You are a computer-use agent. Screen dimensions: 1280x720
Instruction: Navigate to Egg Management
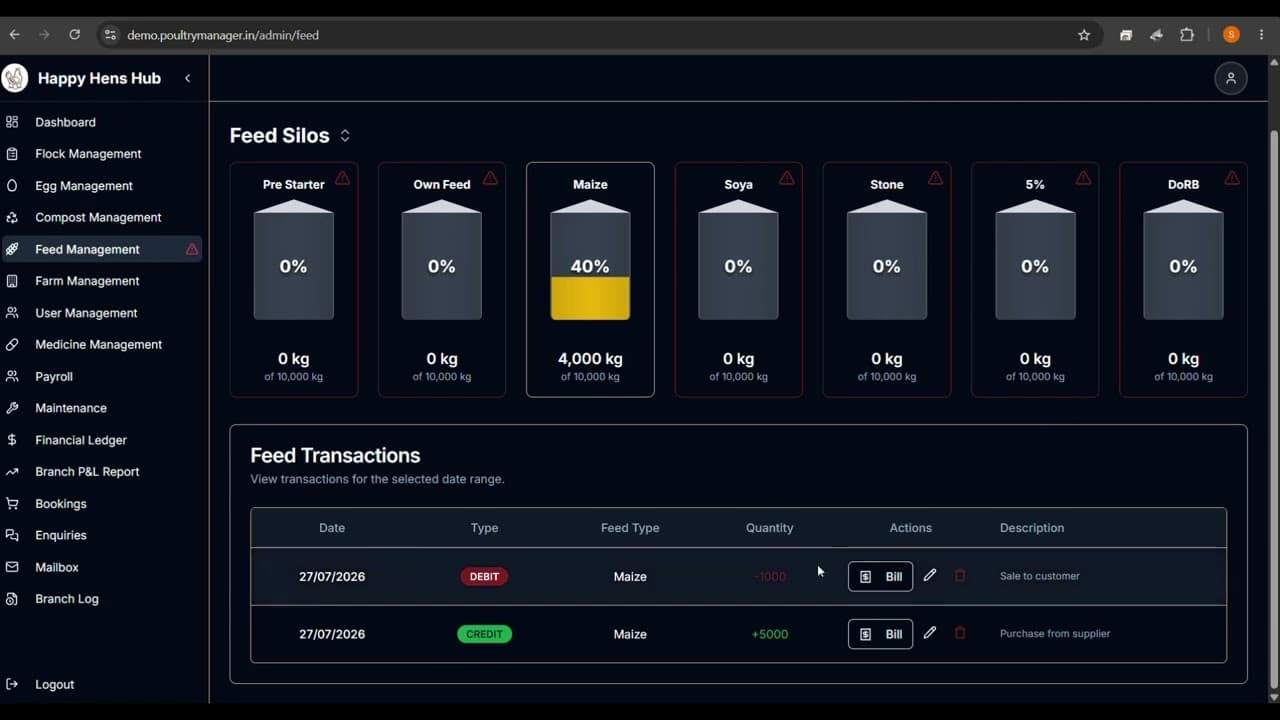pos(101,186)
